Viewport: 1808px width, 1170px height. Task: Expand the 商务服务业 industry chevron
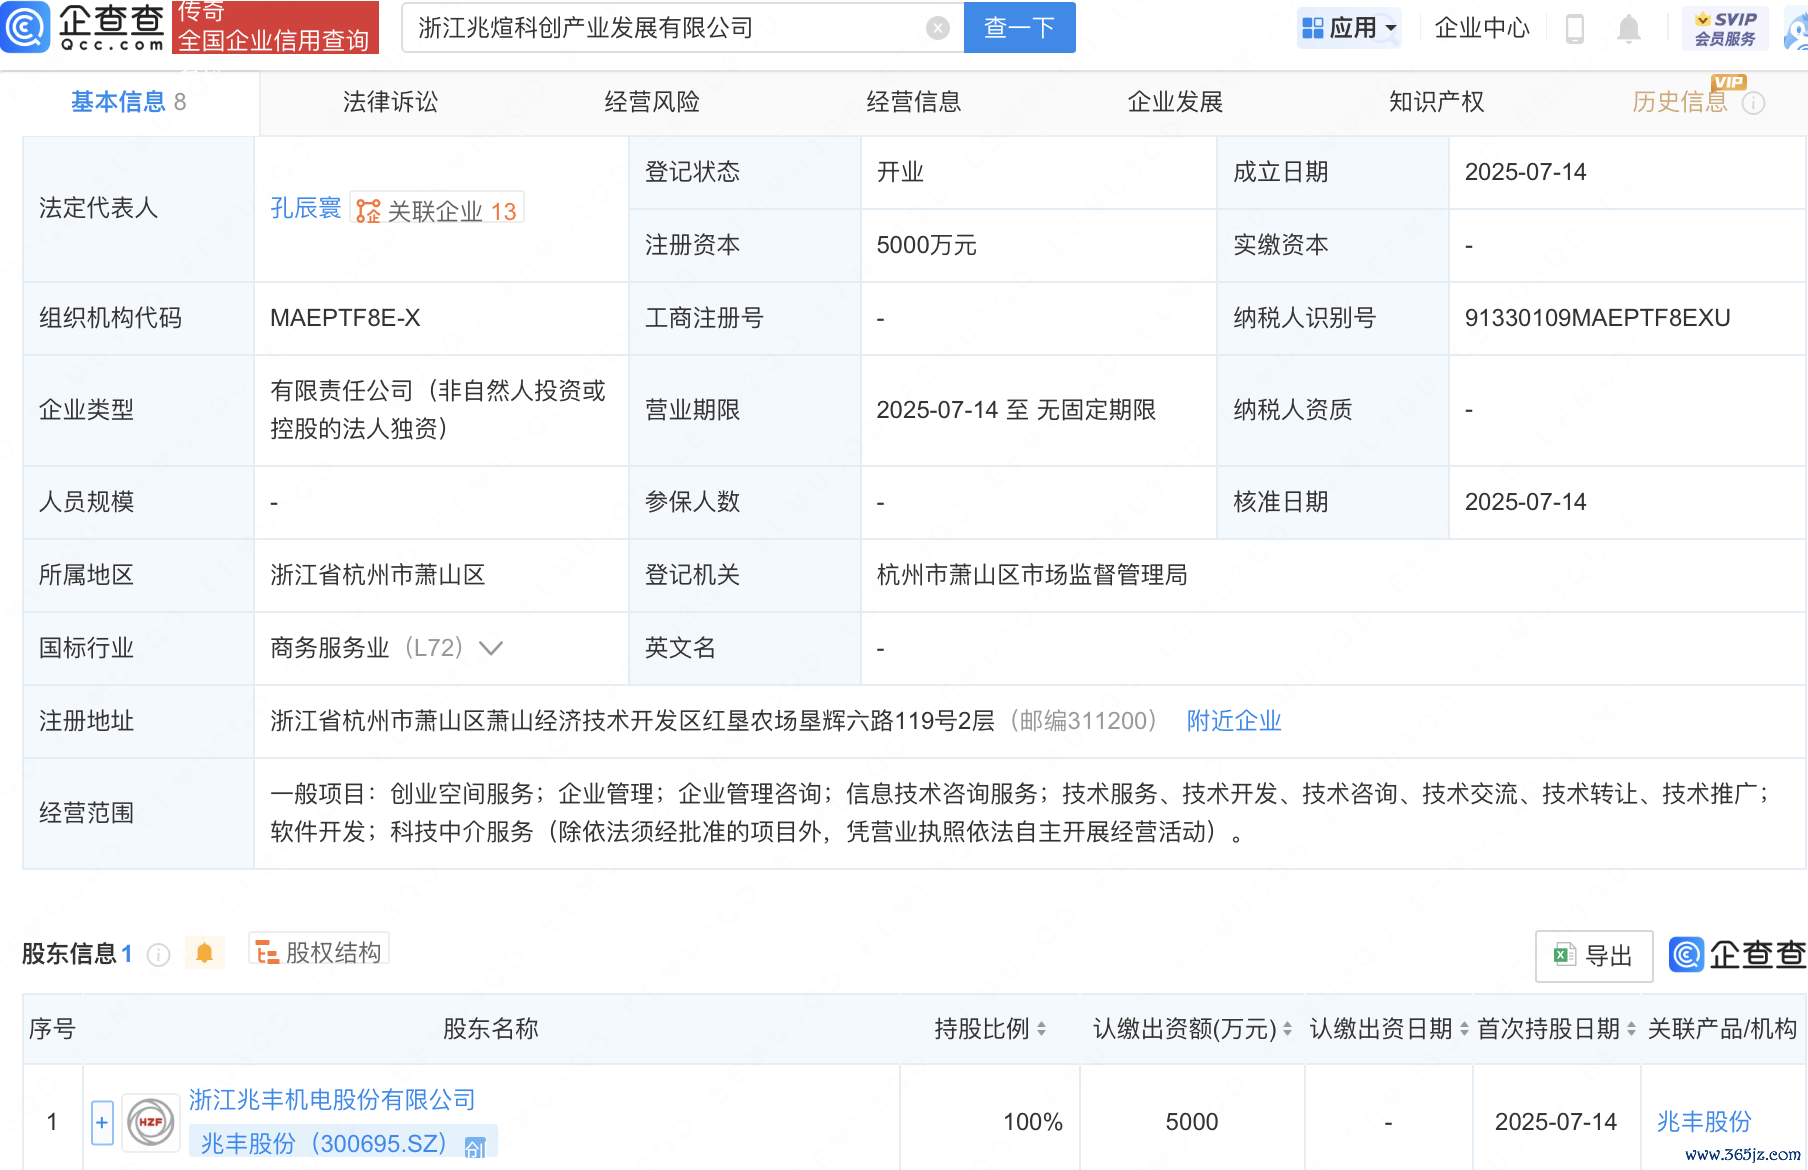coord(491,648)
